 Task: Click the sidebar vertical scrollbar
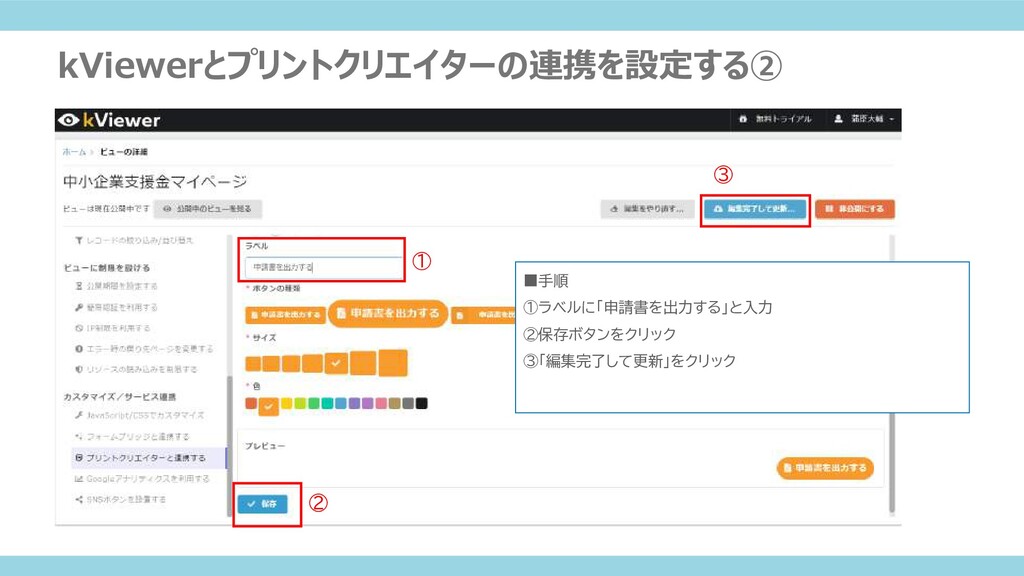(x=229, y=444)
